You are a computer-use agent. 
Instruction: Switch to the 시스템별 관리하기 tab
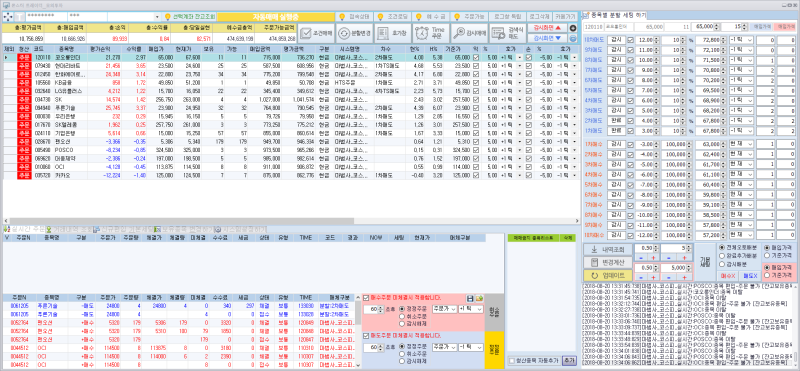click(241, 230)
